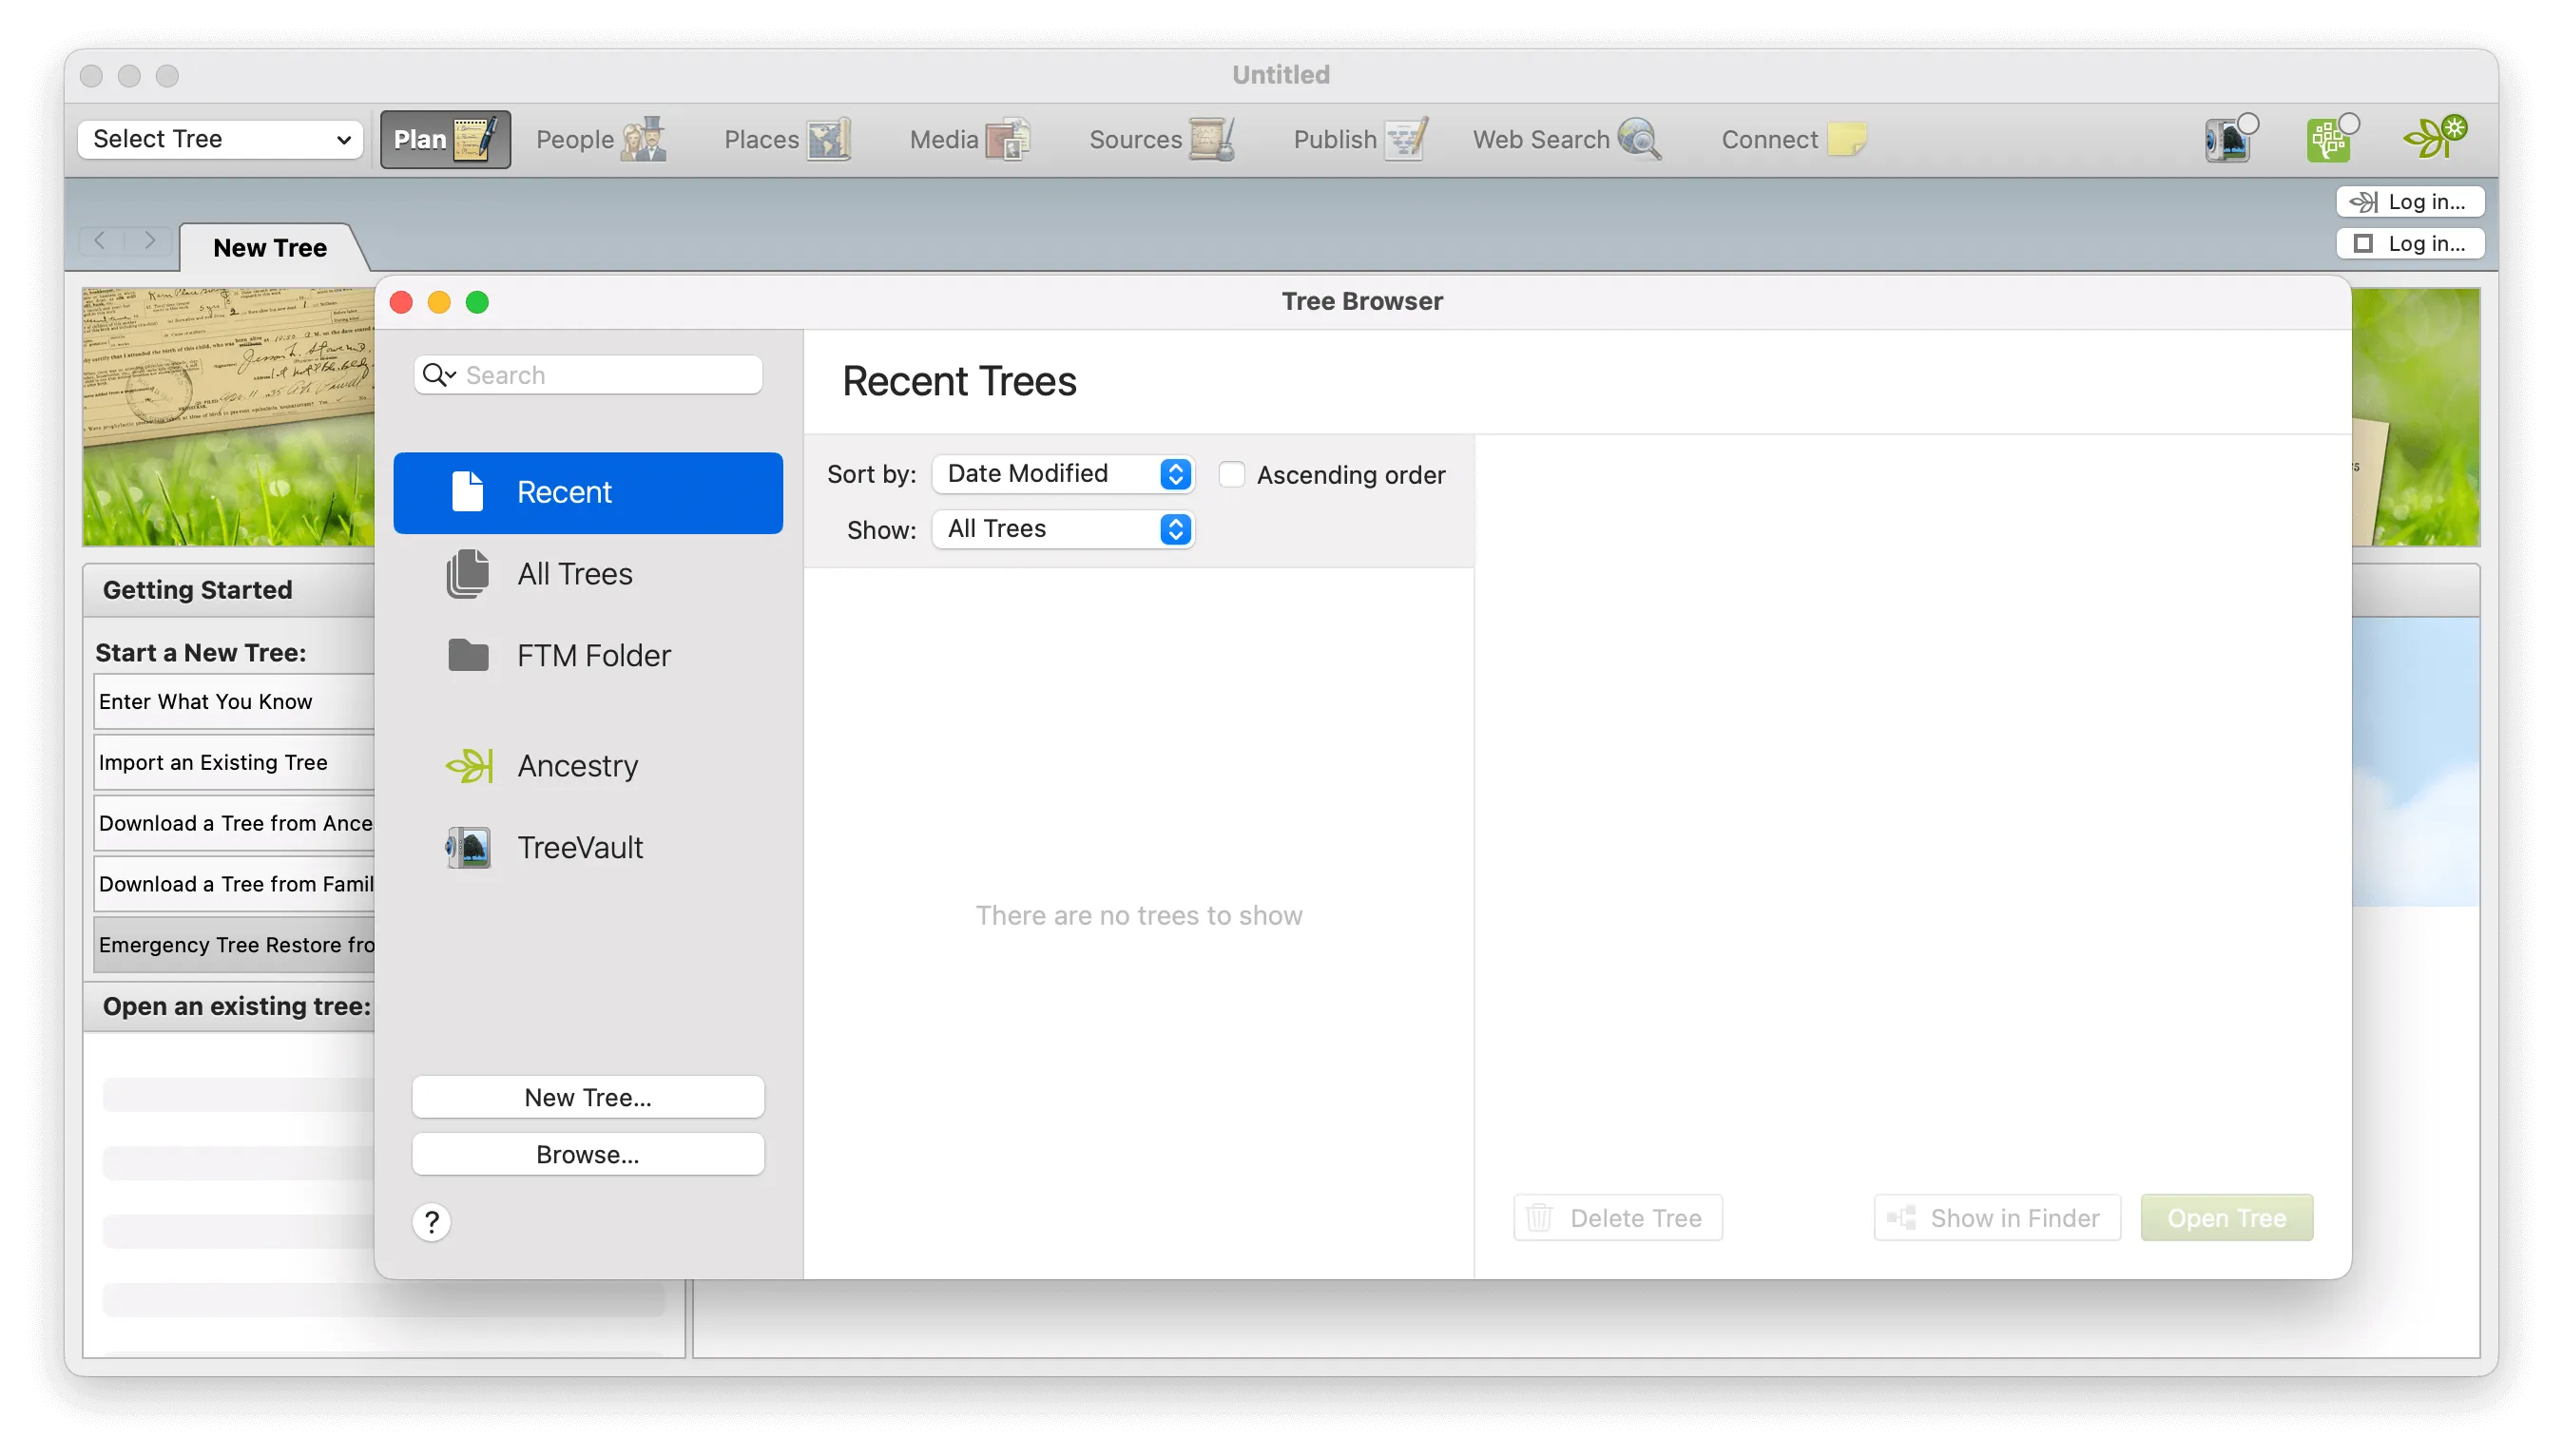Viewport: 2563px width, 1456px height.
Task: Select the New Tree tab
Action: tap(269, 247)
